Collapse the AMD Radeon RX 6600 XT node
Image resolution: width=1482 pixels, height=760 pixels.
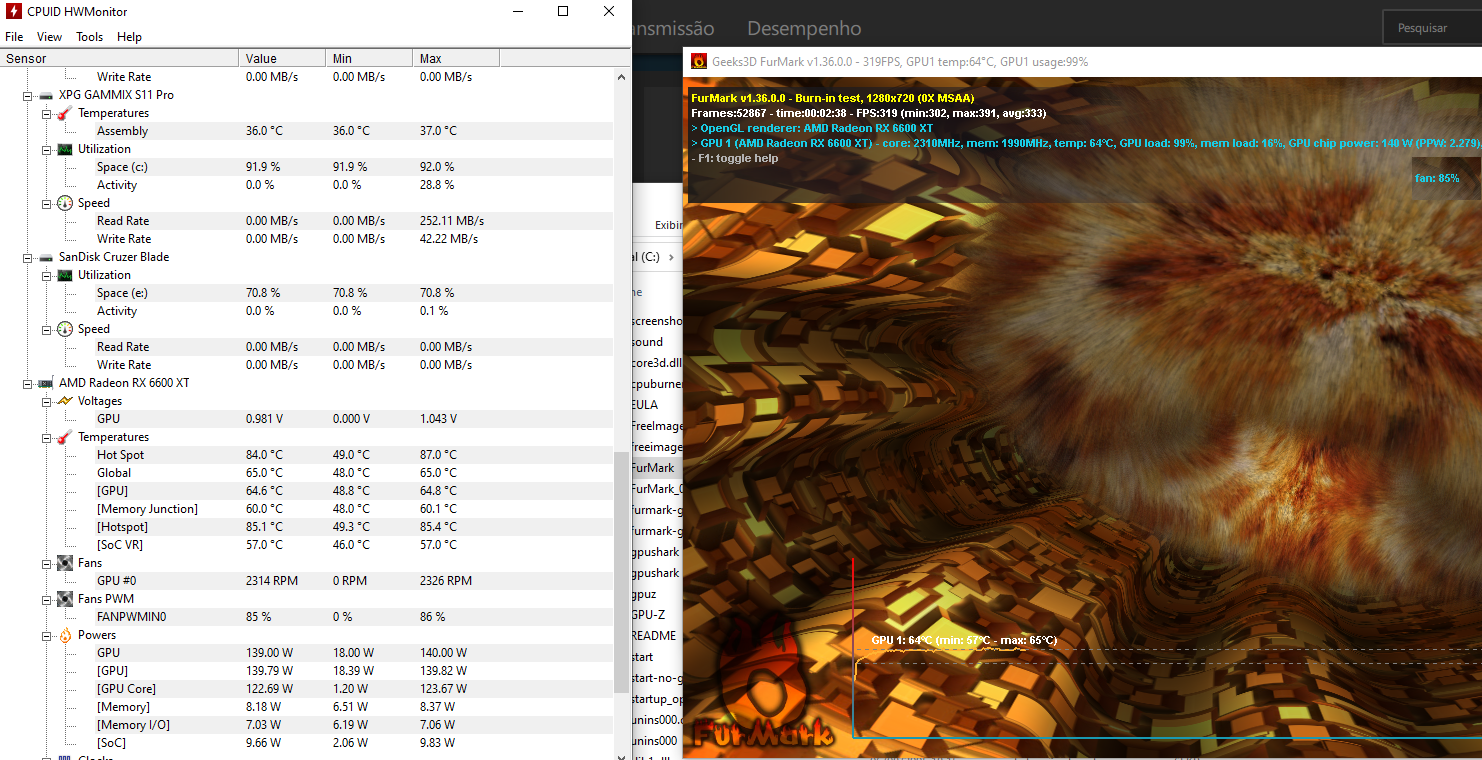coord(27,383)
